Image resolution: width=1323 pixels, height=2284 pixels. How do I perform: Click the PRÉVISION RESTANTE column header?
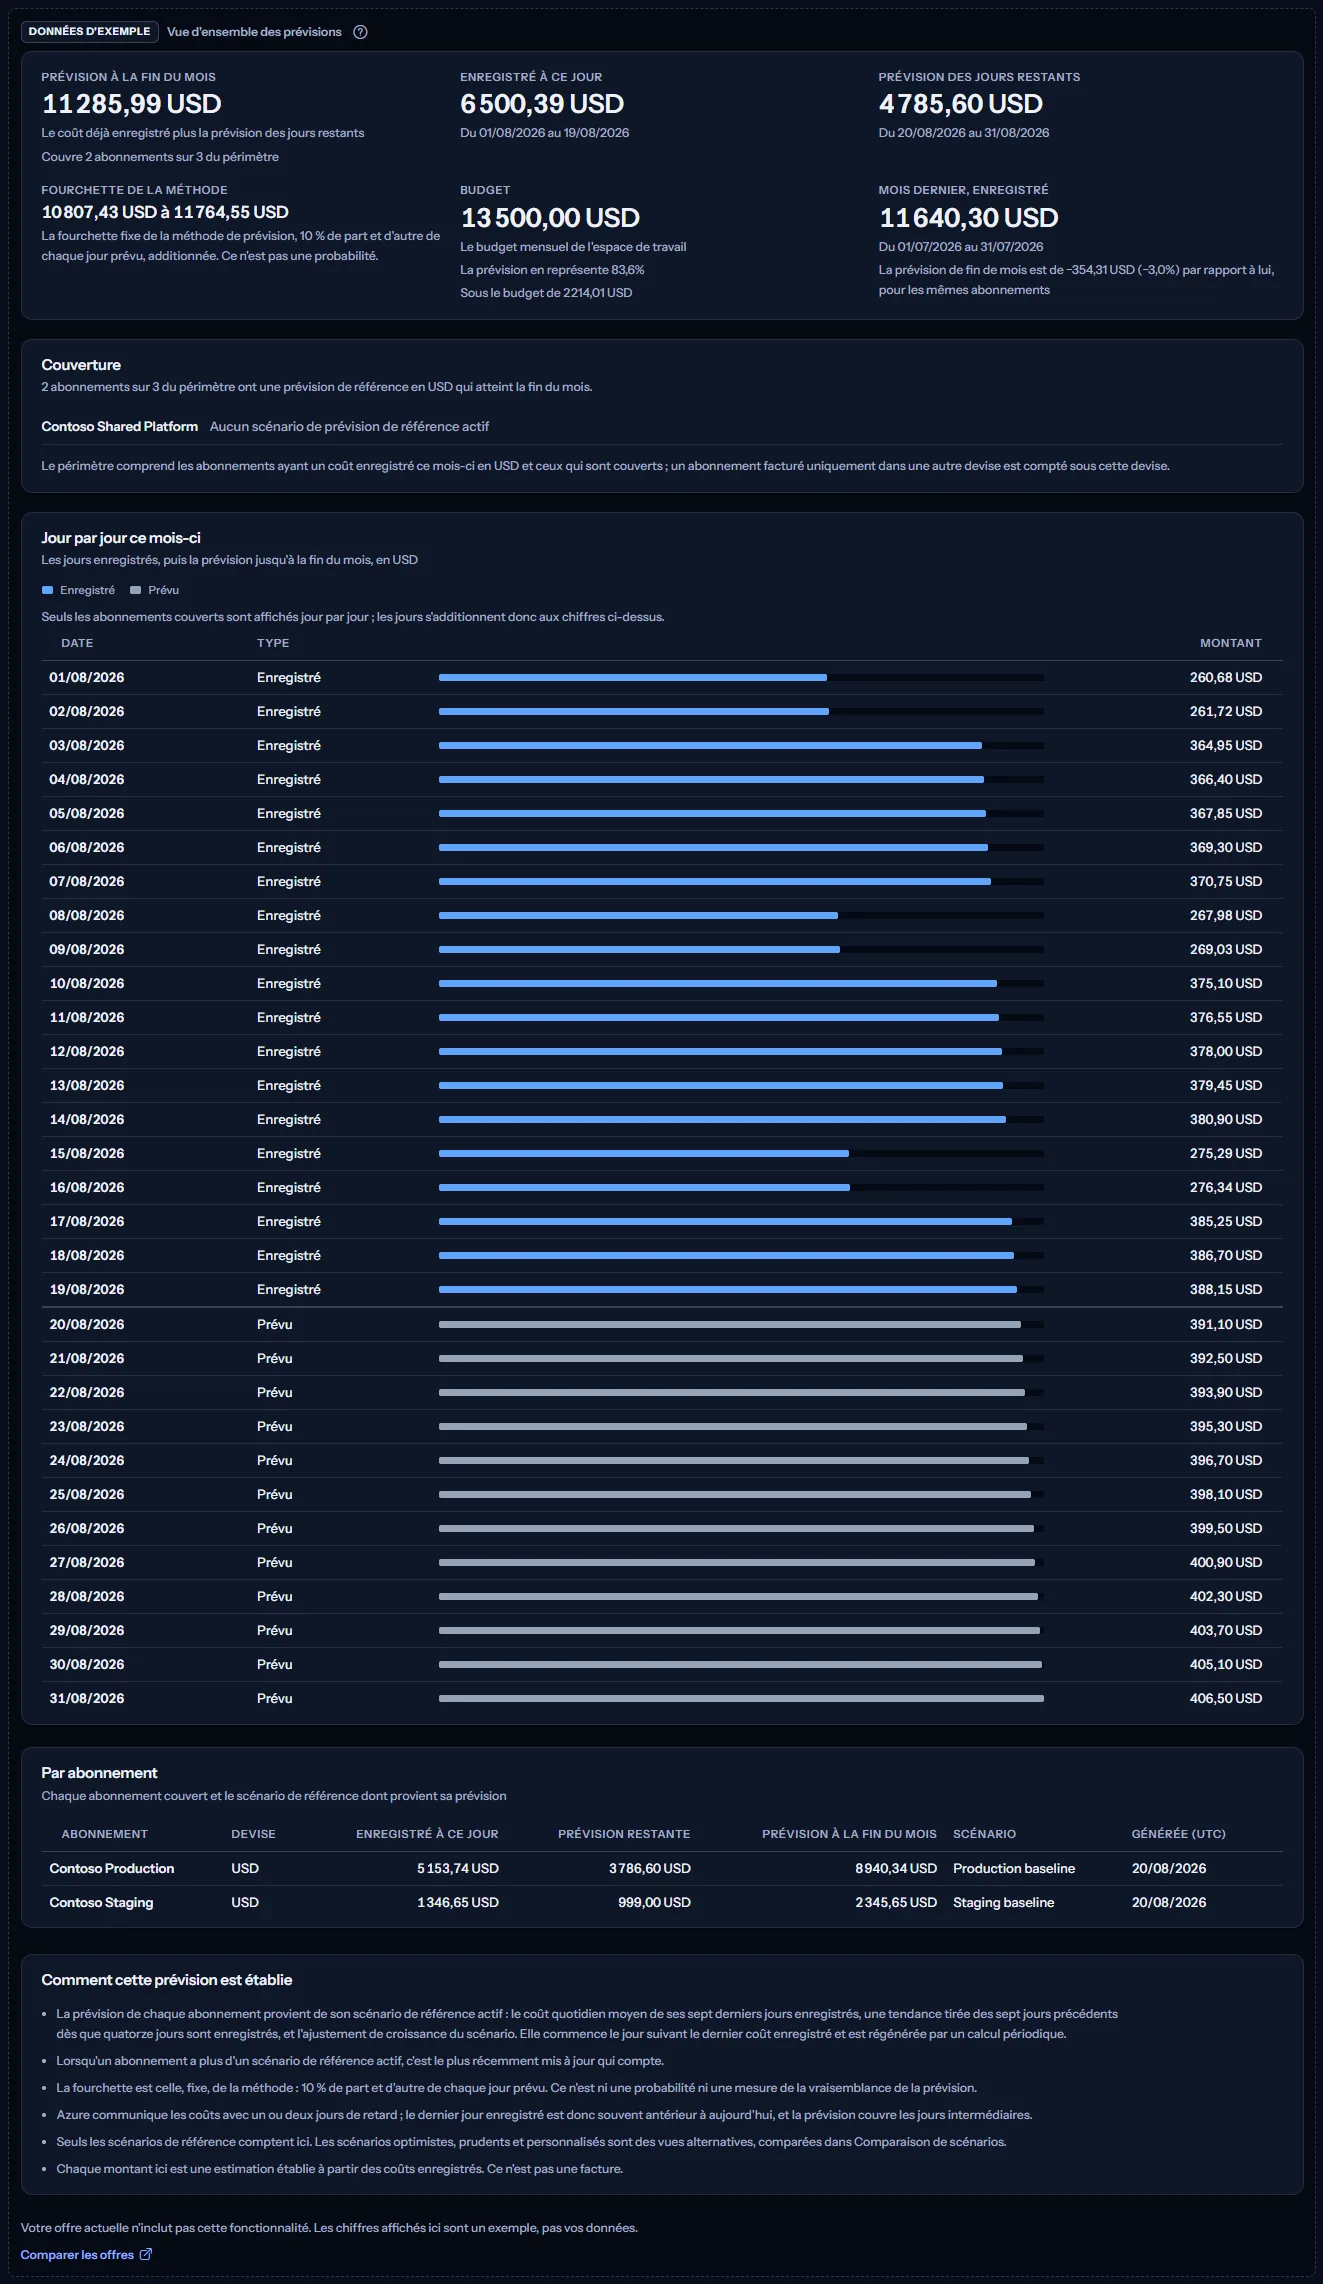click(x=624, y=1834)
